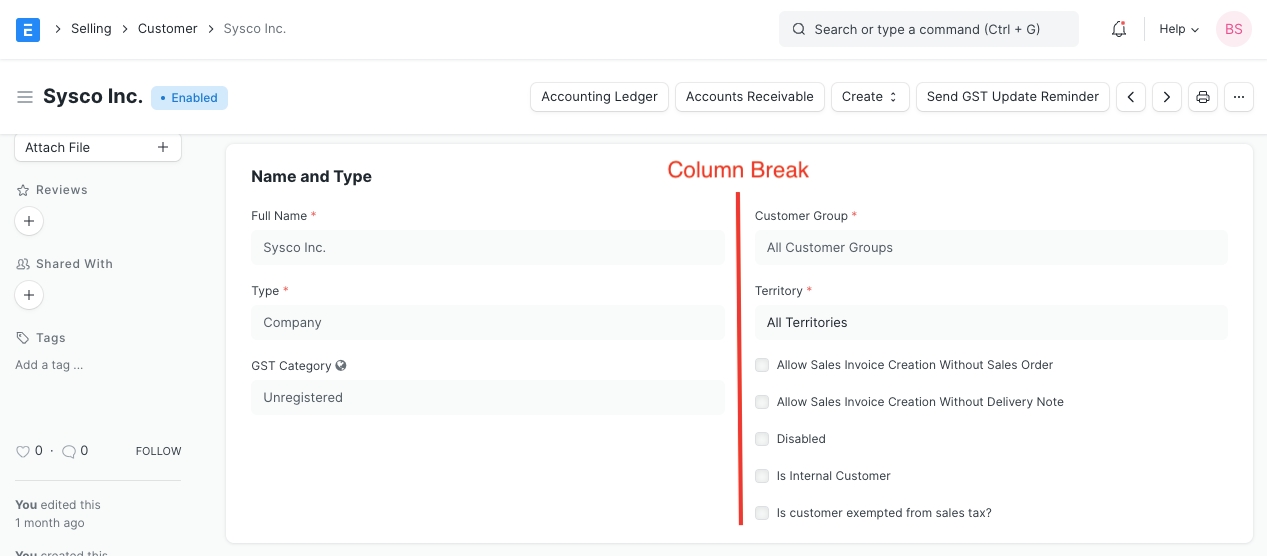Check the Disabled checkbox
The height and width of the screenshot is (556, 1267).
pyautogui.click(x=763, y=439)
